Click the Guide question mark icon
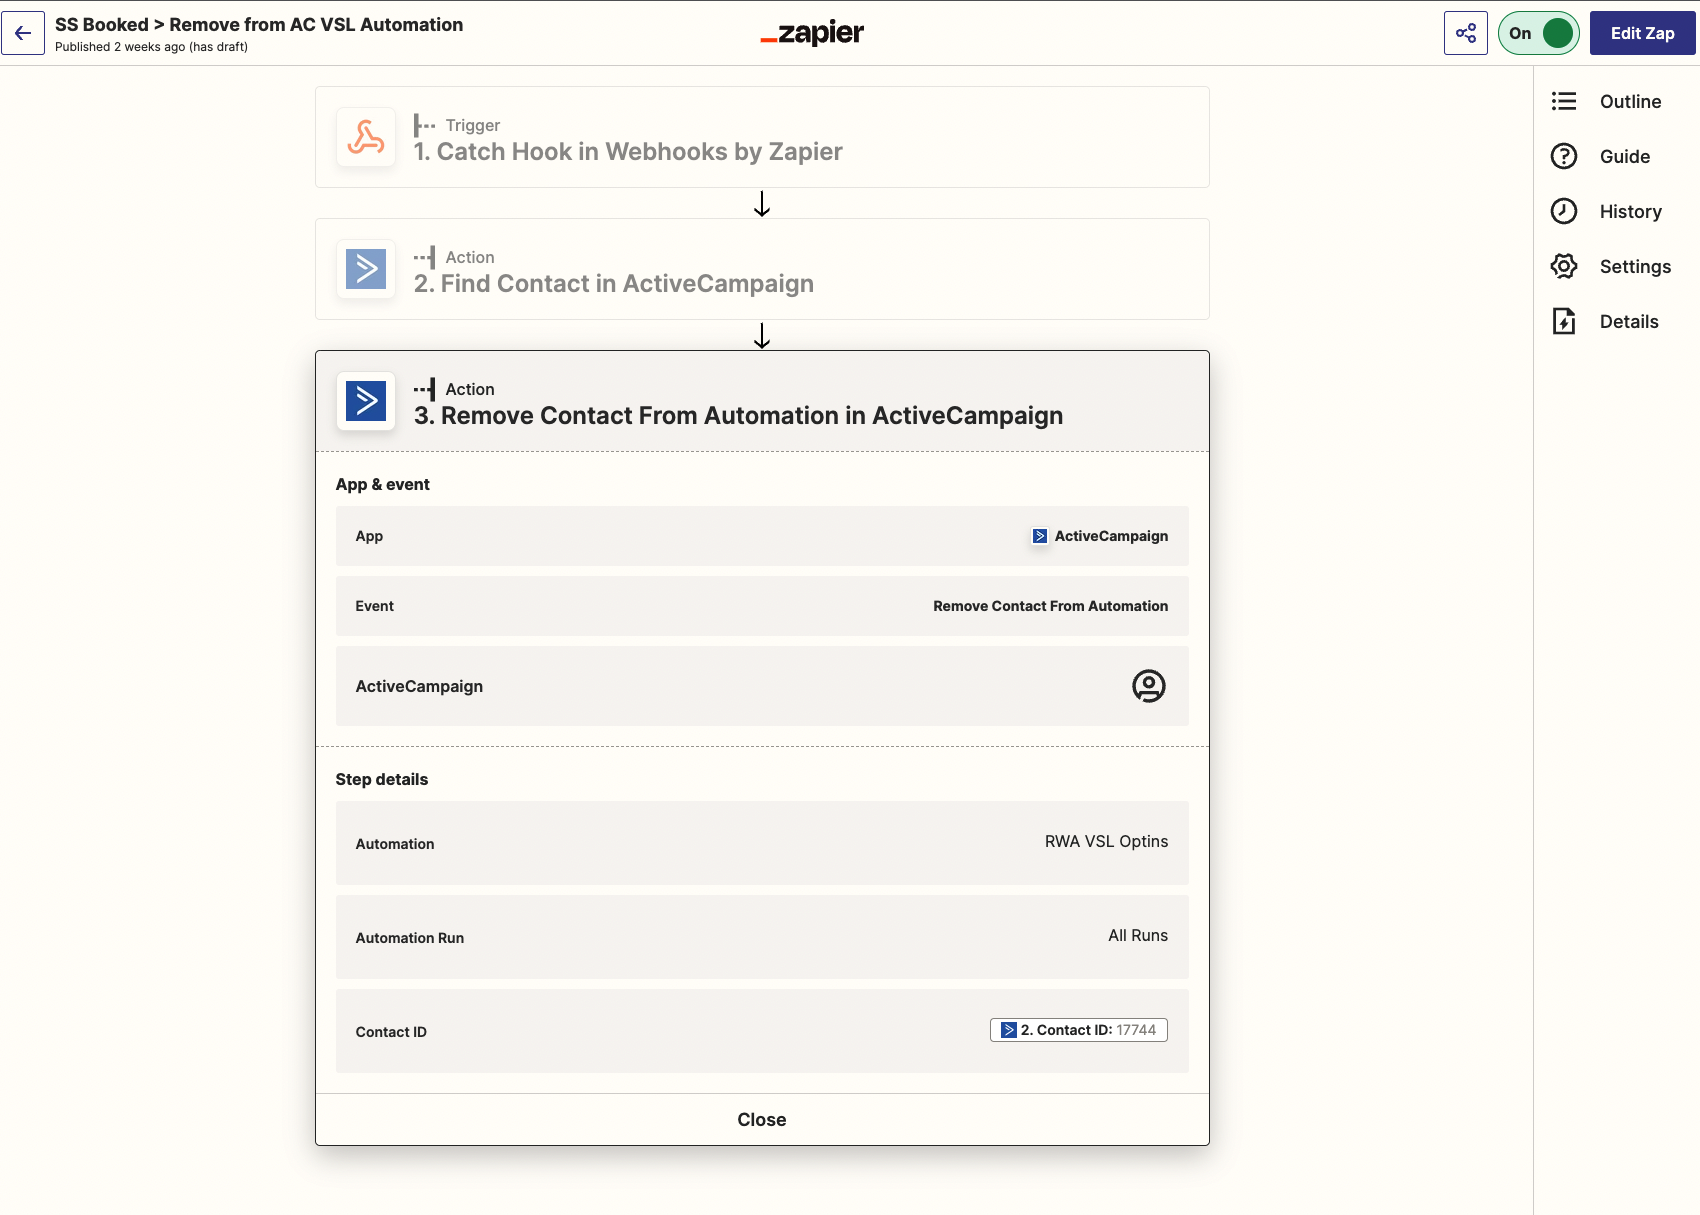The height and width of the screenshot is (1215, 1700). 1564,156
